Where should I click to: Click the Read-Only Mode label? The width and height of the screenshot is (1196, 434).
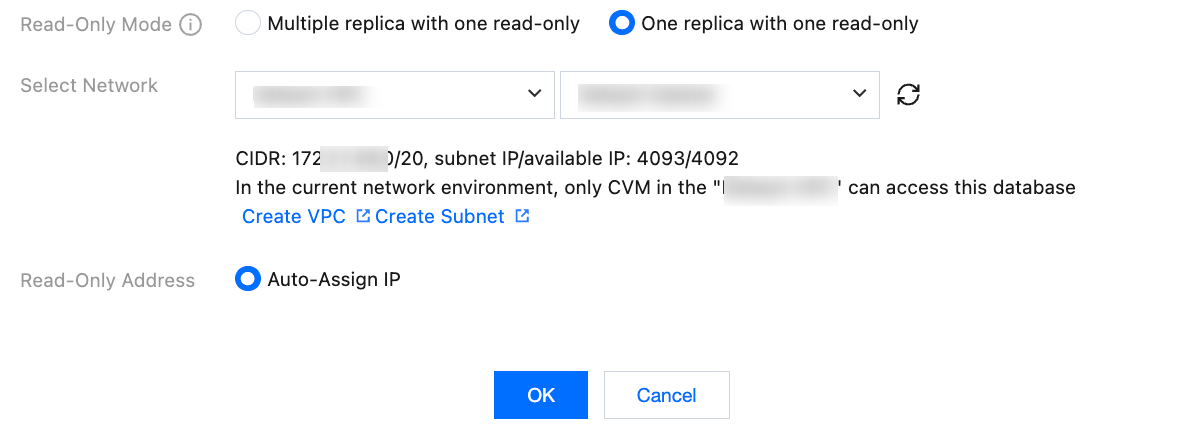coord(96,24)
